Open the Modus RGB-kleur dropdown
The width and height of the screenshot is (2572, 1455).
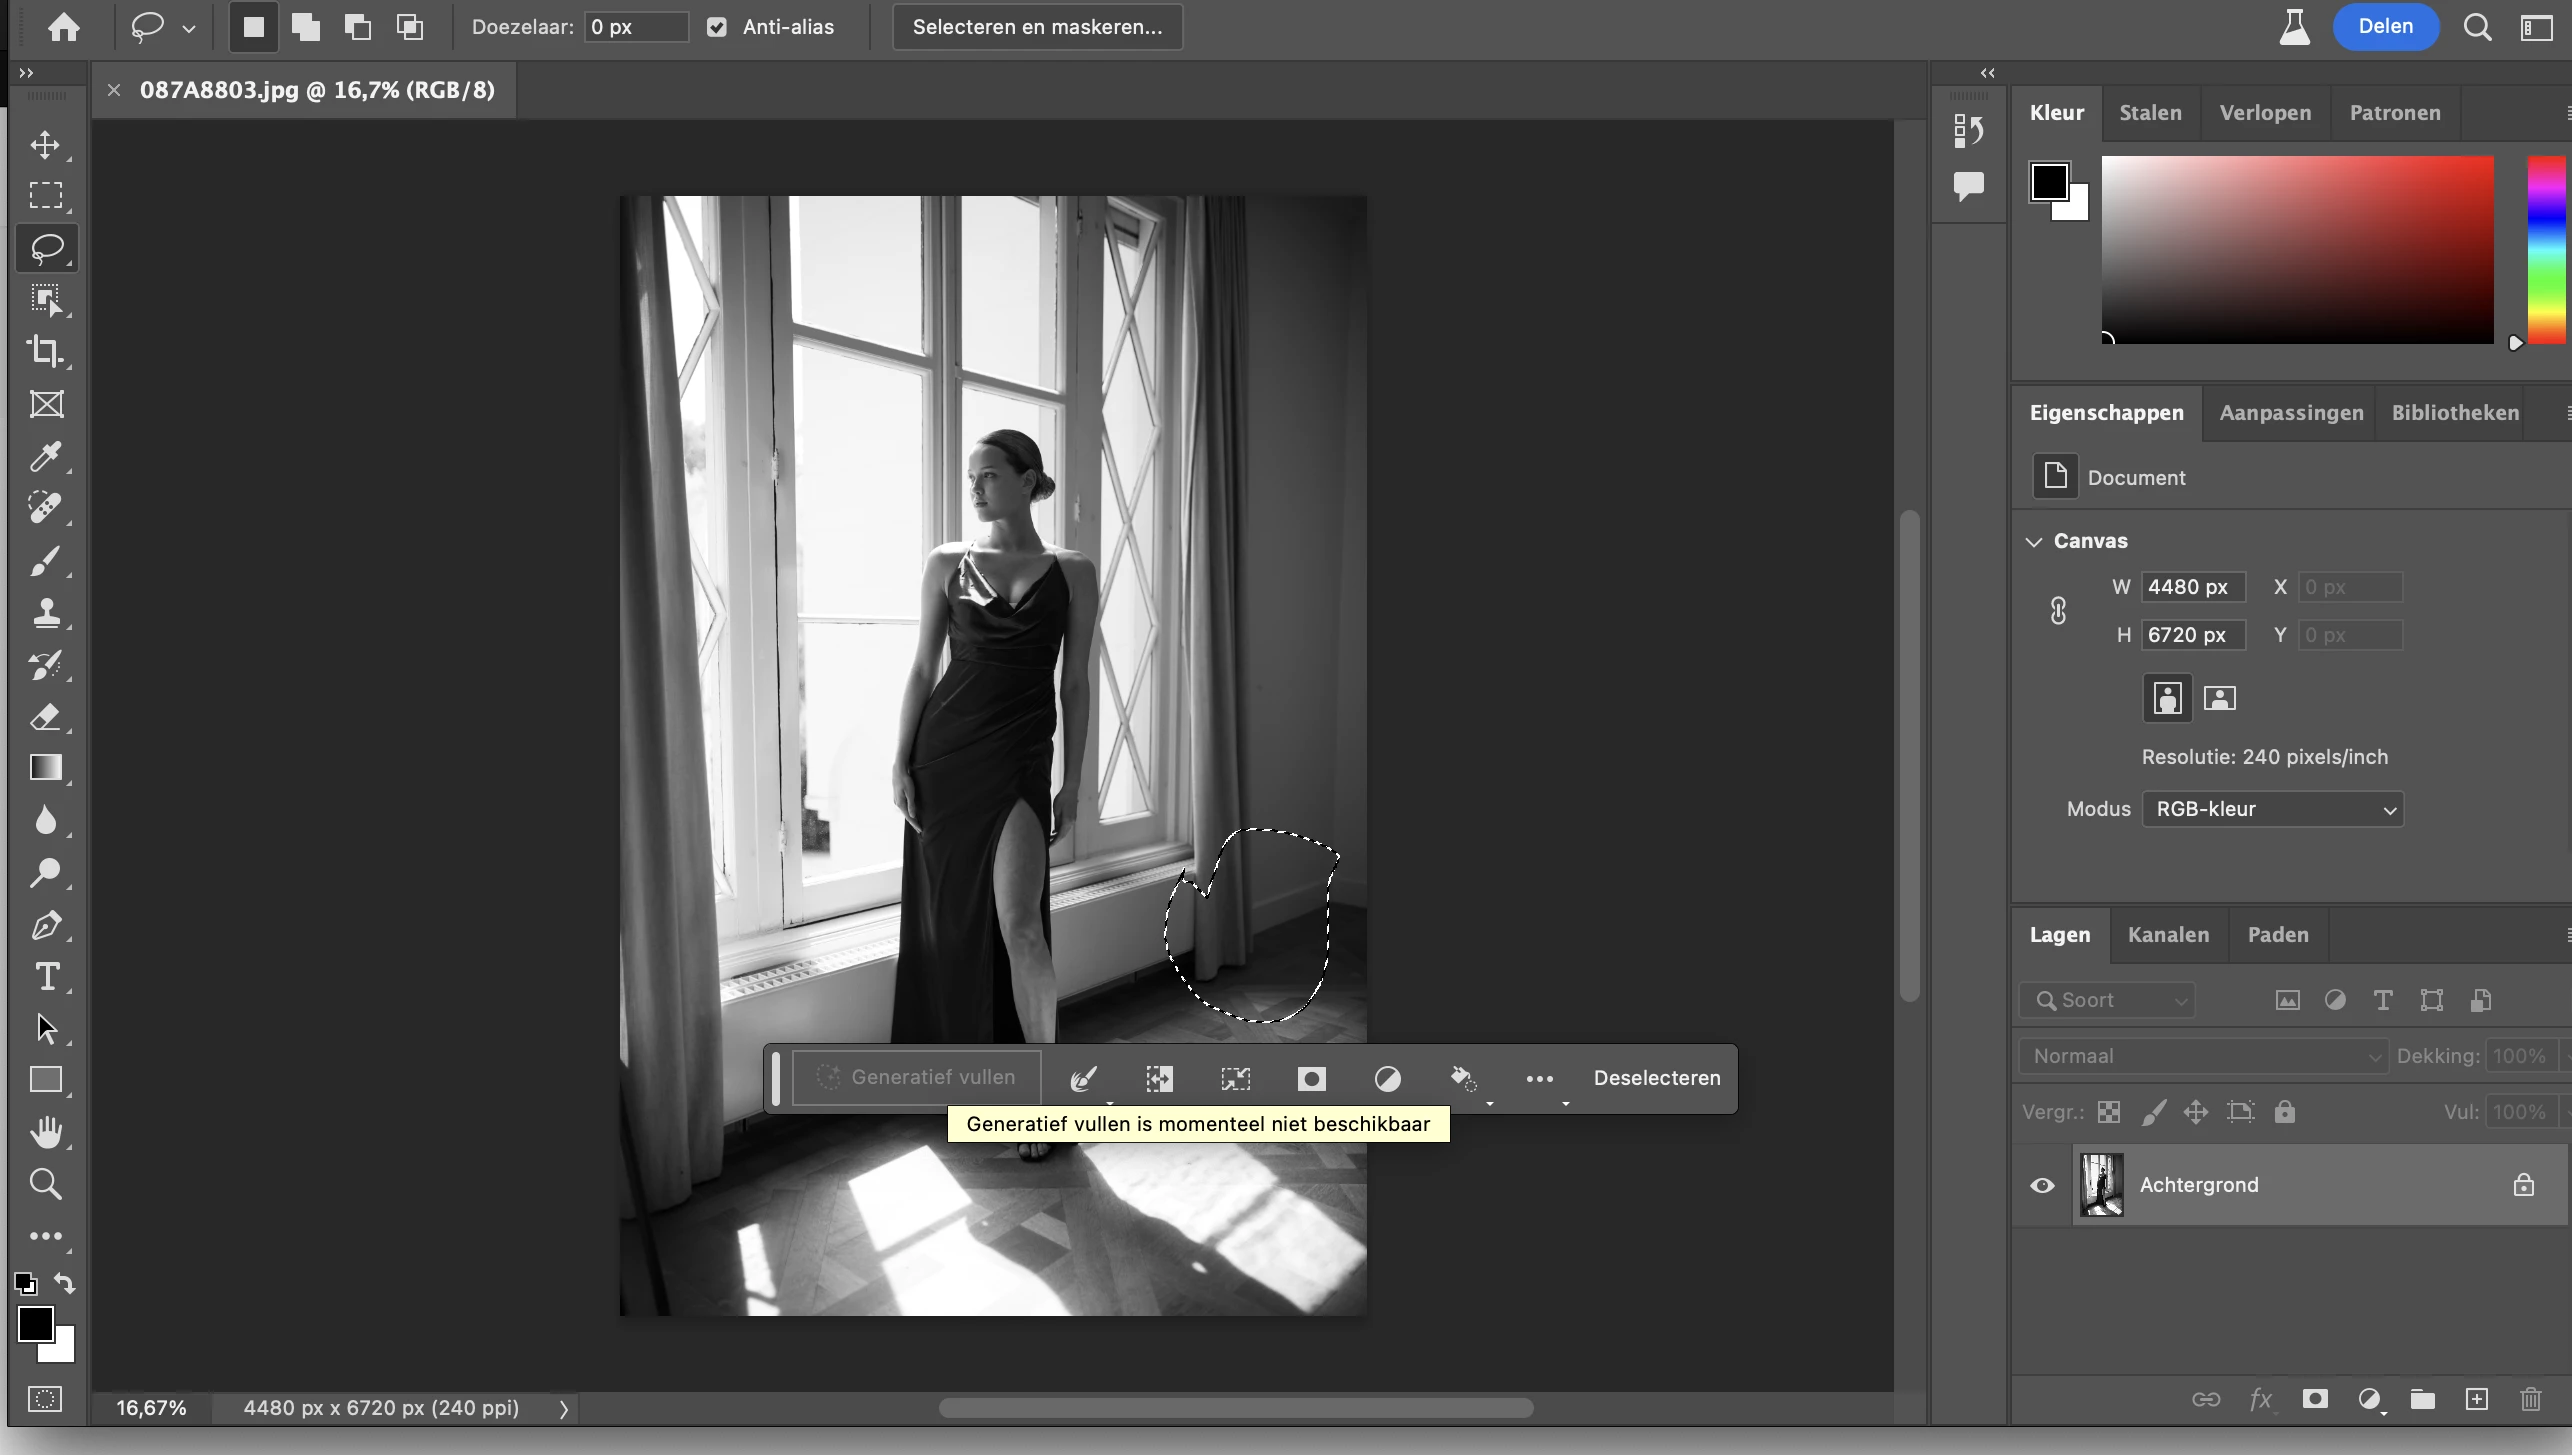2272,809
